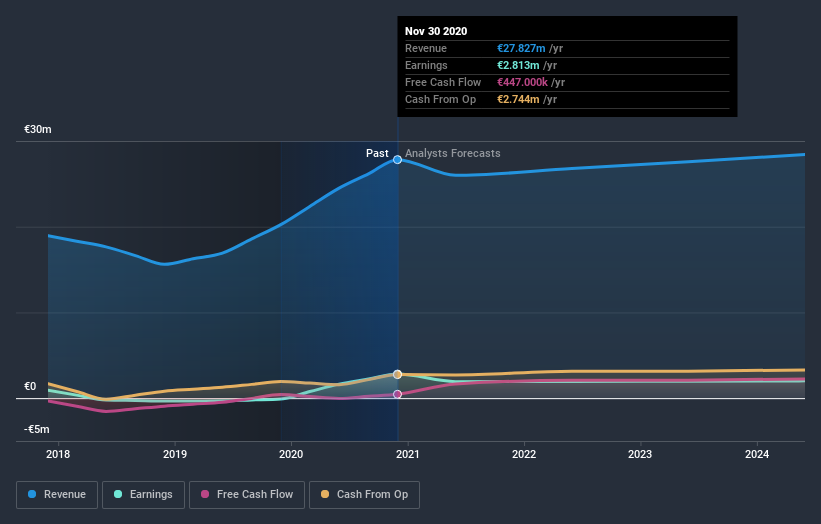Viewport: 821px width, 524px height.
Task: Click the Earnings row label in tooltip
Action: 426,65
